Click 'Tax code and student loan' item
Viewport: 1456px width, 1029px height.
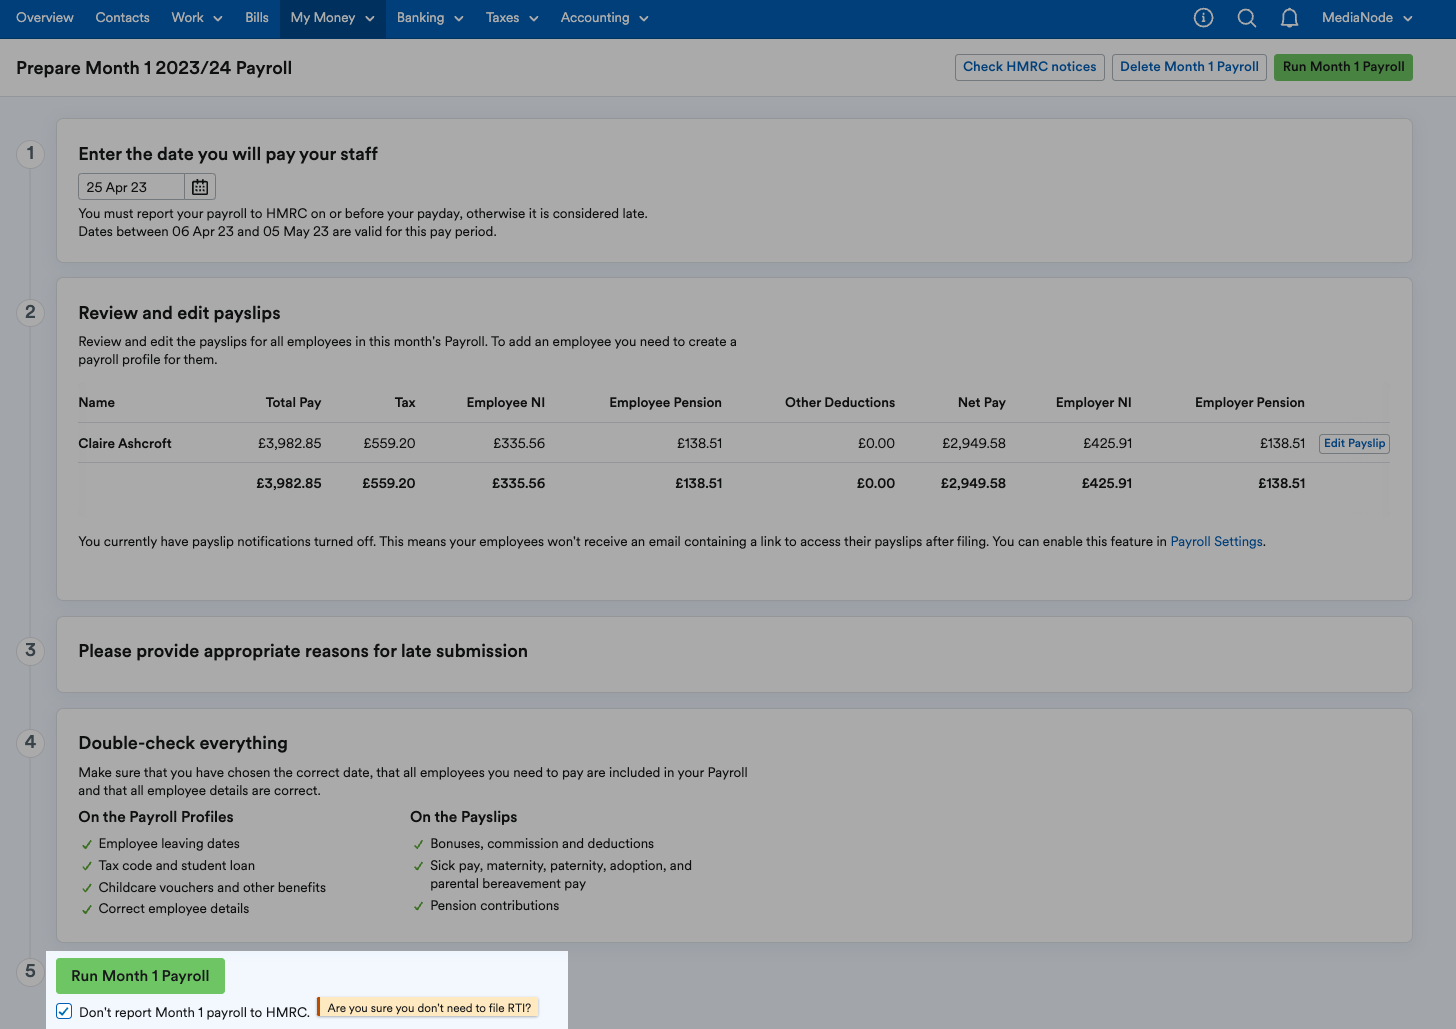[177, 866]
